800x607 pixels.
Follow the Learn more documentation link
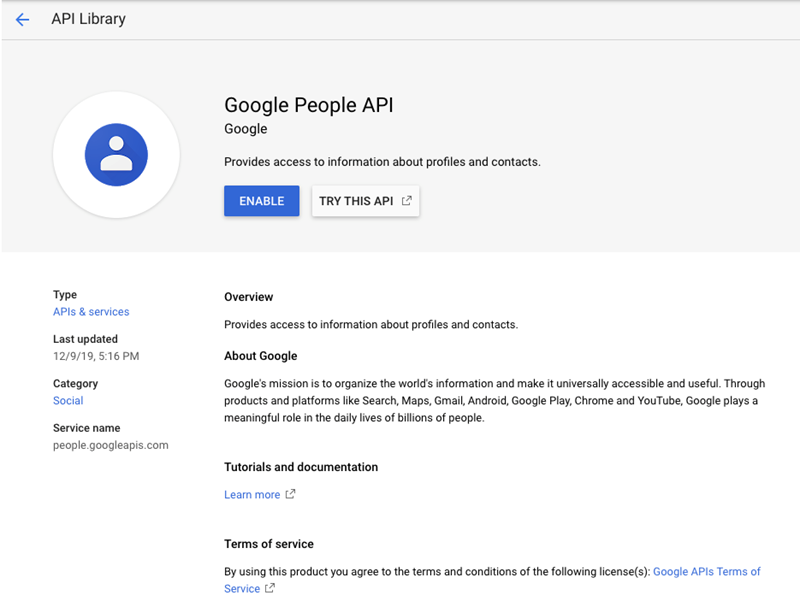252,494
